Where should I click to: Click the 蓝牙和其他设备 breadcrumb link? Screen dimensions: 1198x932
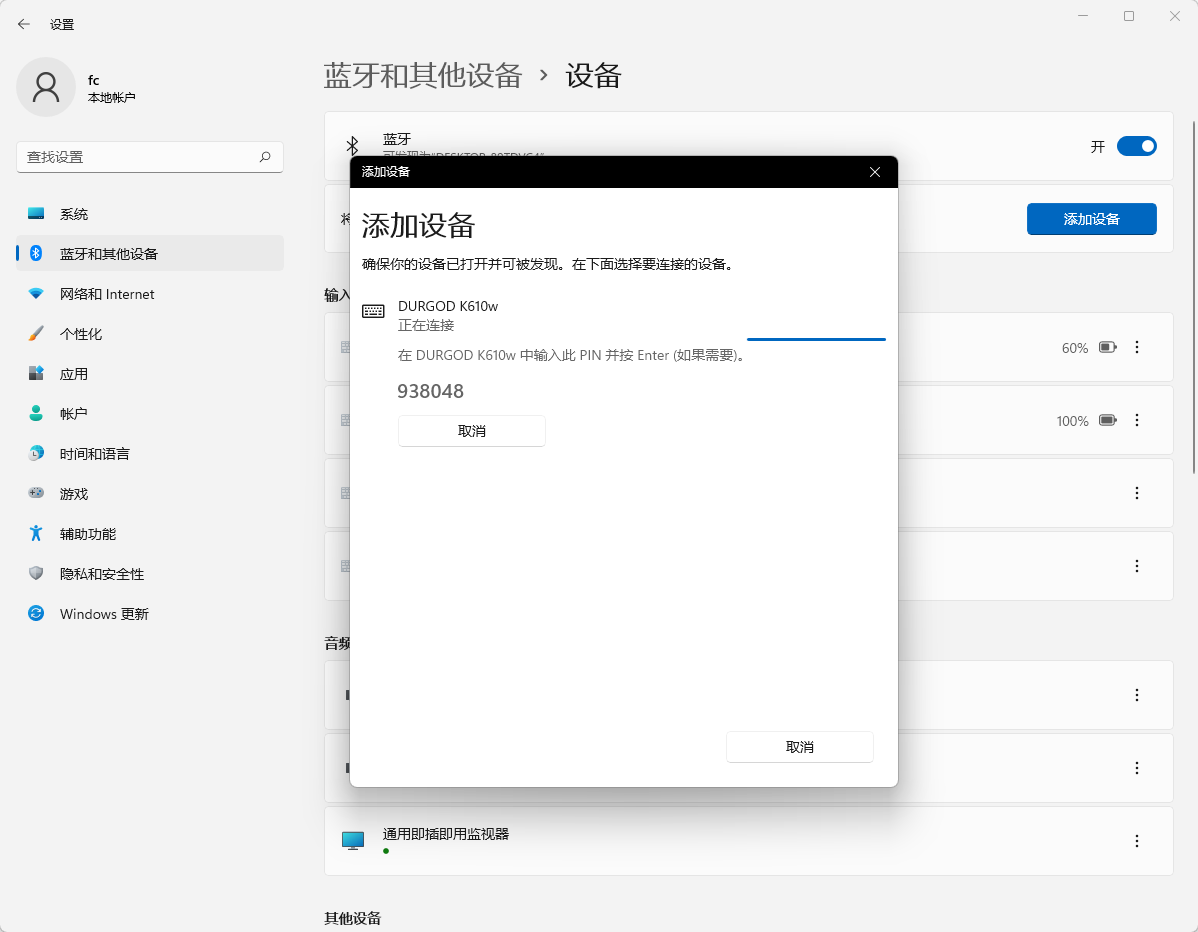click(423, 76)
